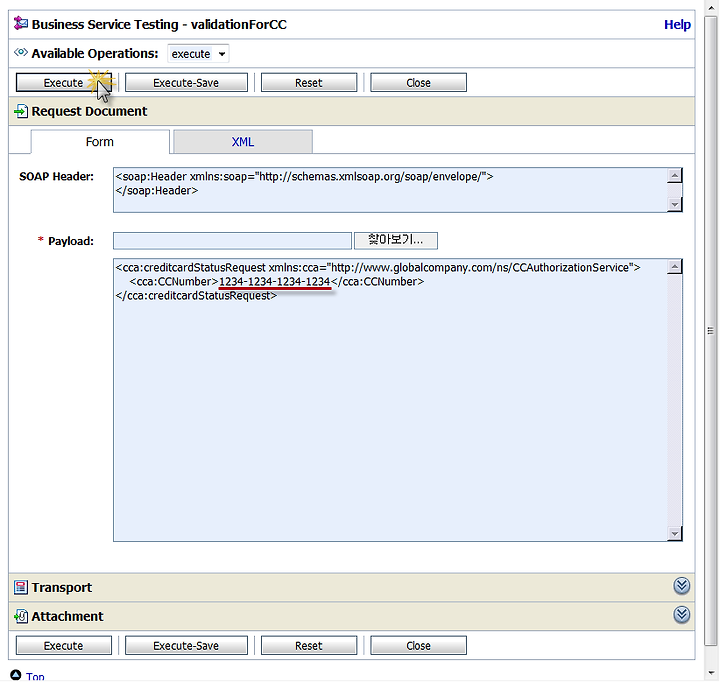Follow the Top link at page bottom

tap(35, 676)
